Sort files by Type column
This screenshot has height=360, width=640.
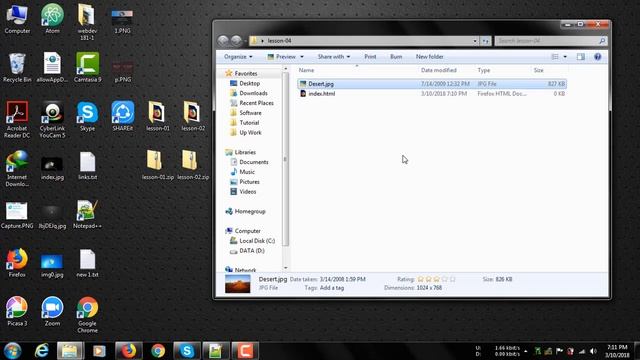[x=484, y=70]
